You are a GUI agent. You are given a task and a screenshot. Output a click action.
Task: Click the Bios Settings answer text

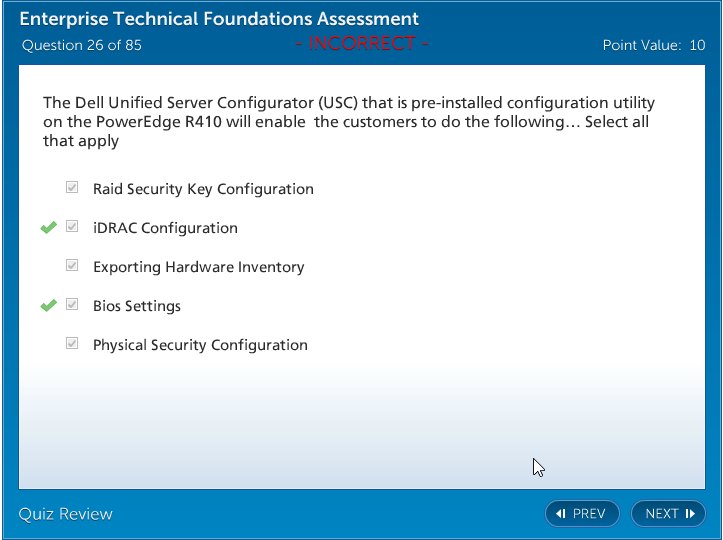click(137, 306)
